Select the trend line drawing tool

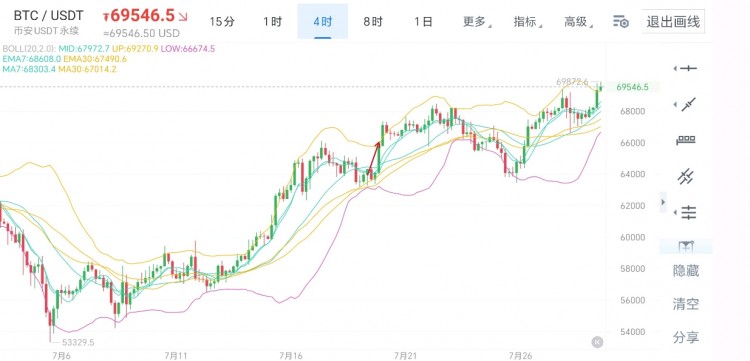(x=688, y=104)
